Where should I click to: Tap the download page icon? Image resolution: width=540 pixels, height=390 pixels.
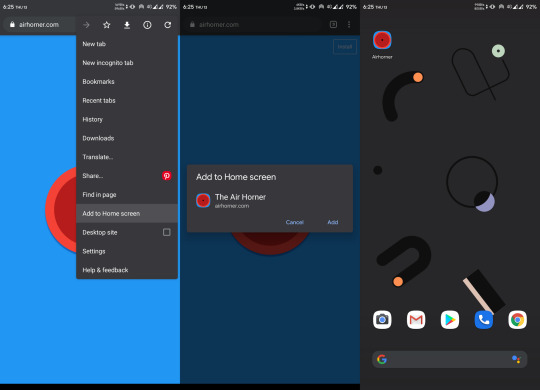point(127,25)
